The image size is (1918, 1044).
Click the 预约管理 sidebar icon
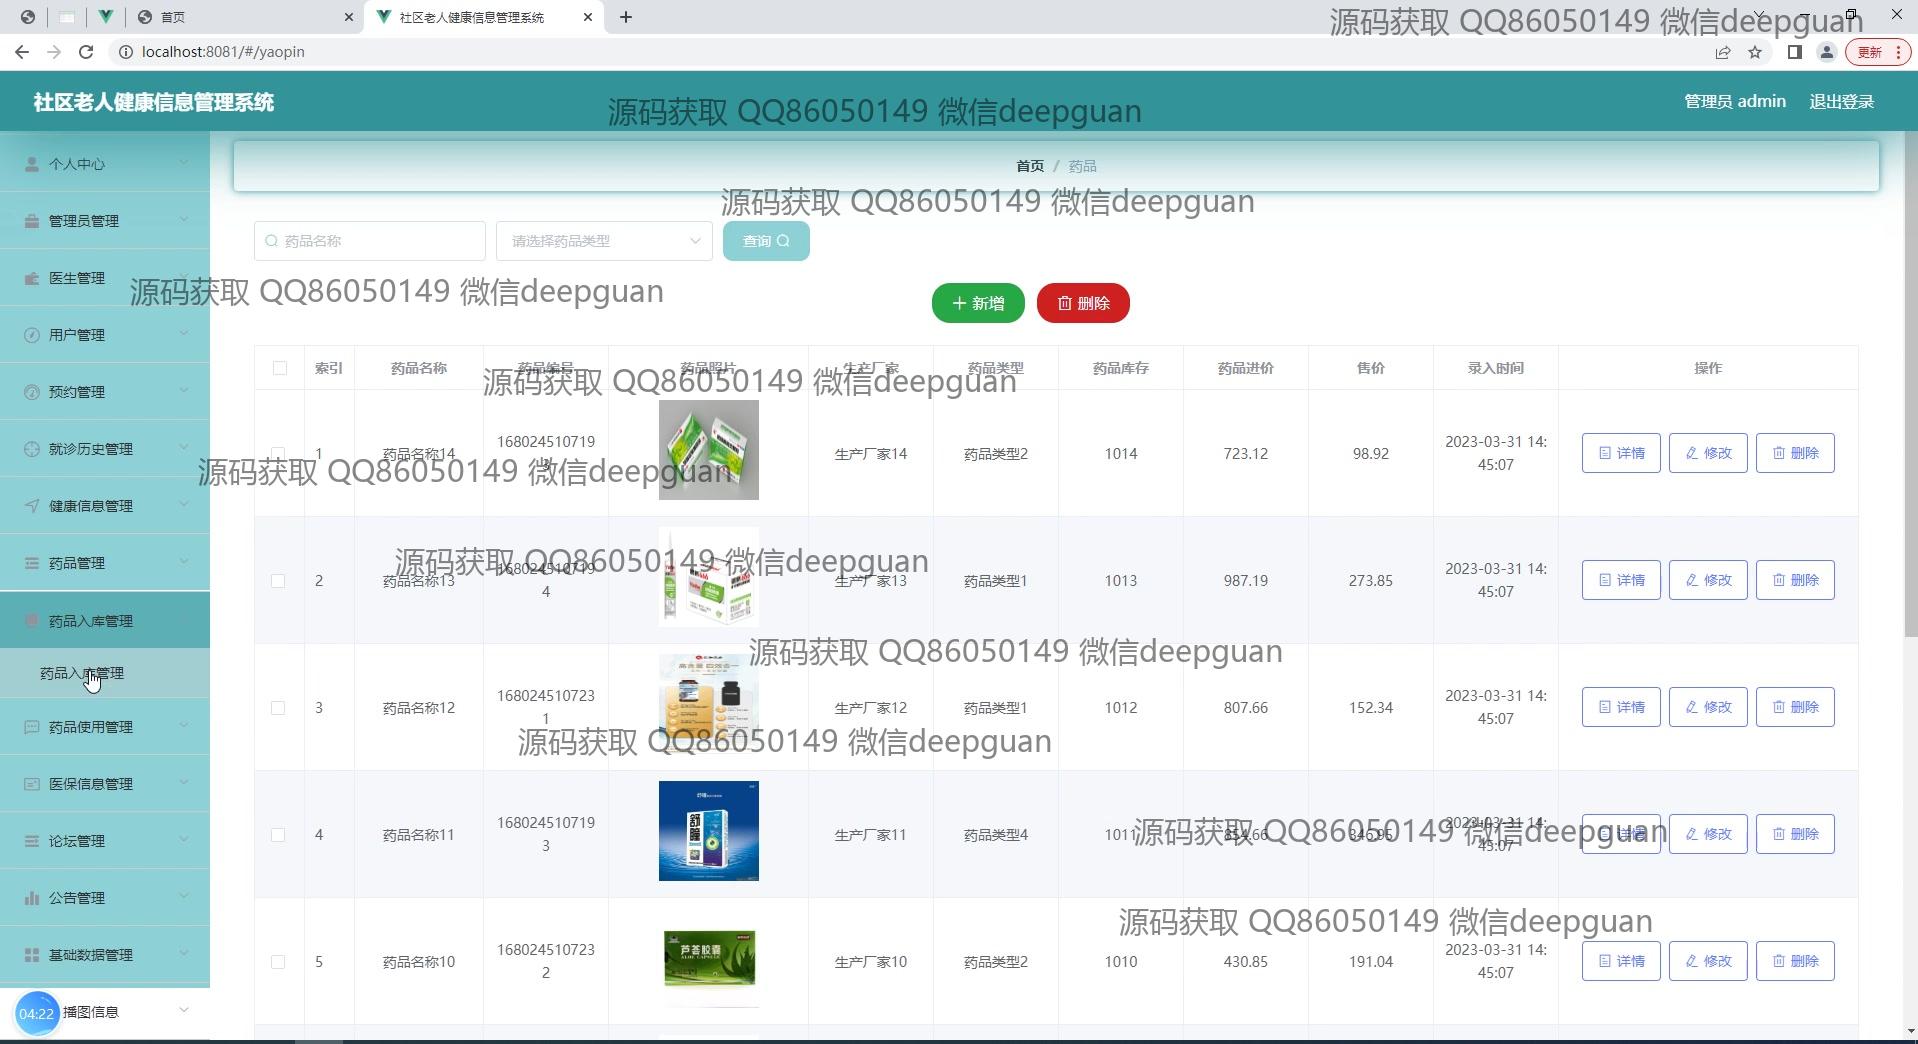(32, 392)
